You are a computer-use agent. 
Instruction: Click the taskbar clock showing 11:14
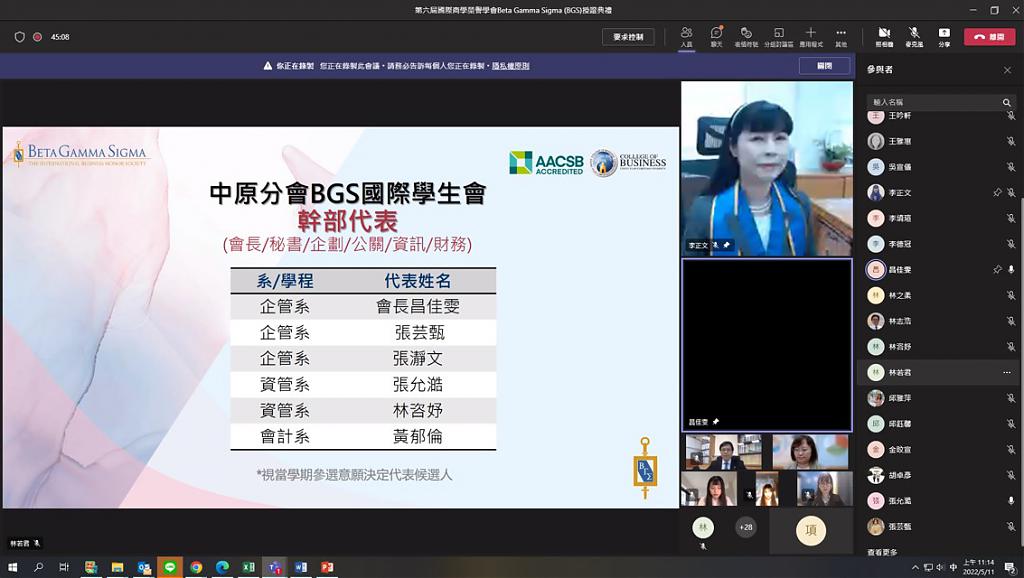coord(978,567)
